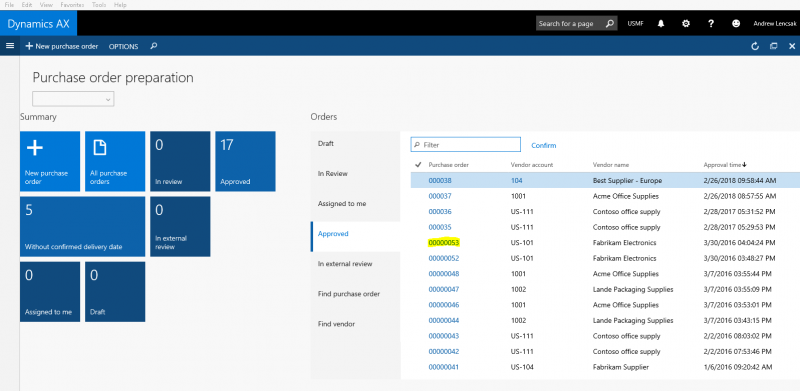Click the Best Supplier - Europe cell
Image resolution: width=800 pixels, height=391 pixels.
(627, 180)
